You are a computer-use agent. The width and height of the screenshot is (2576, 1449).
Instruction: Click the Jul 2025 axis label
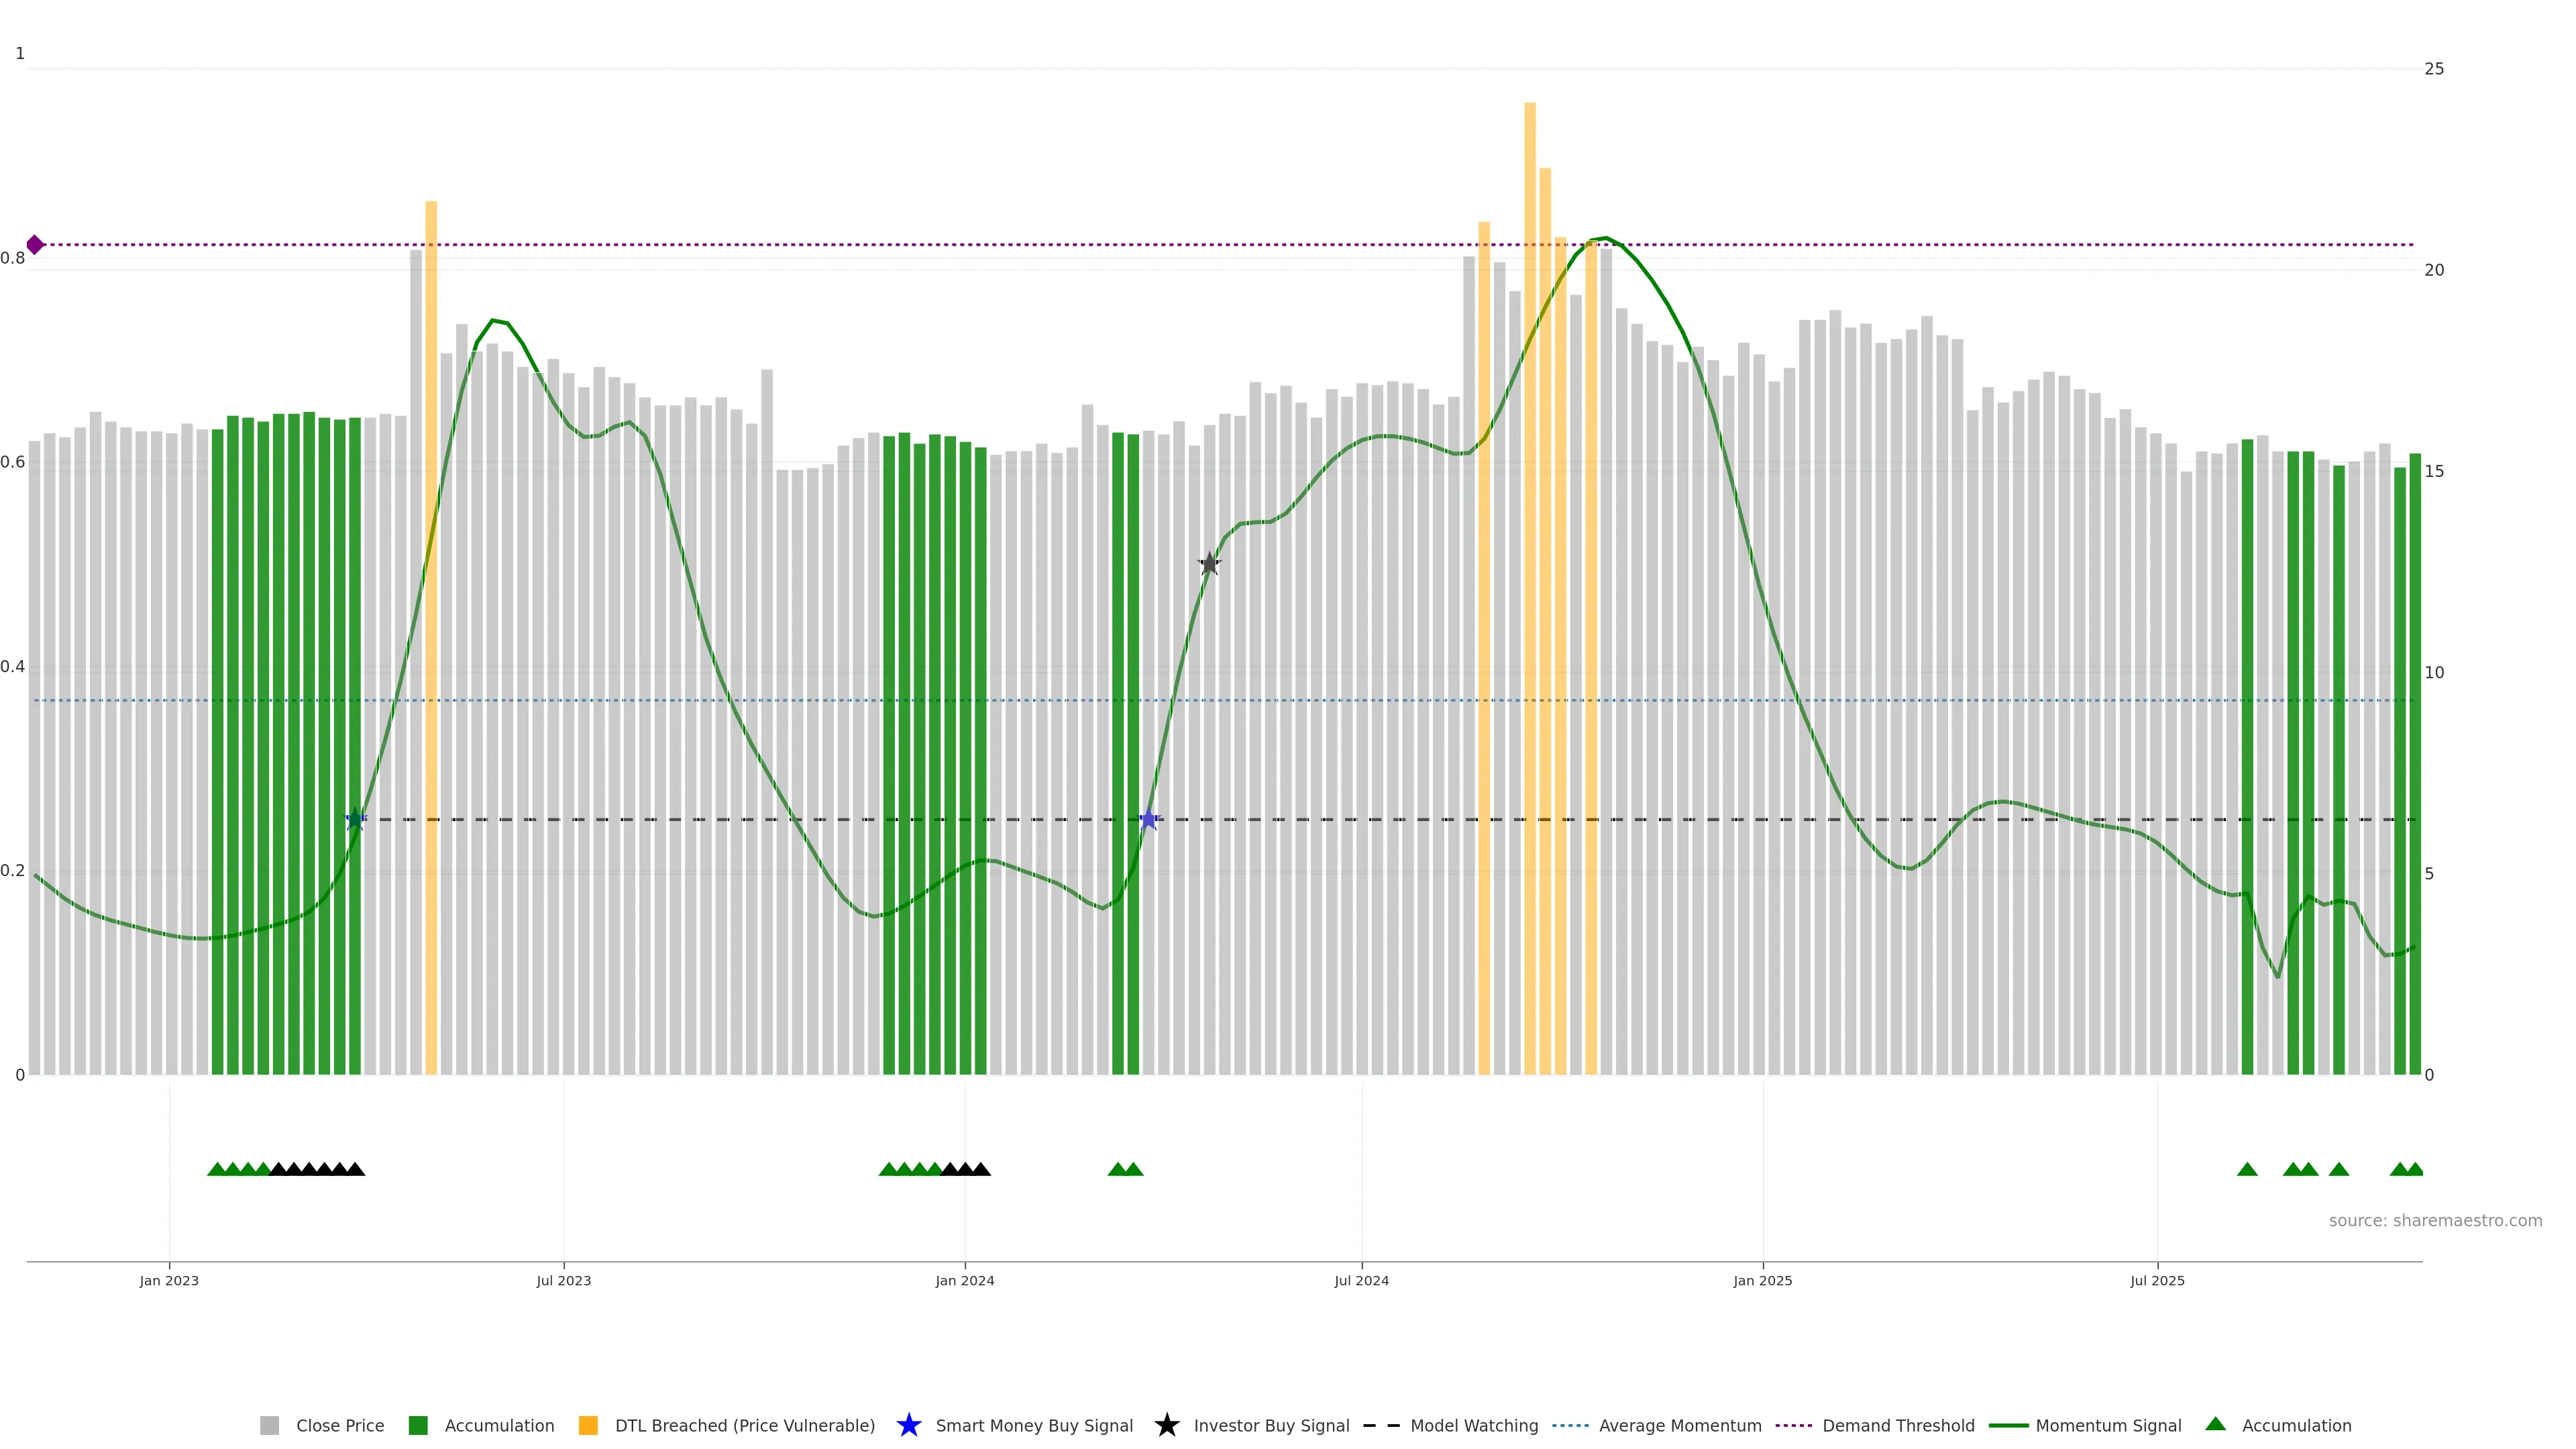coord(2157,1280)
